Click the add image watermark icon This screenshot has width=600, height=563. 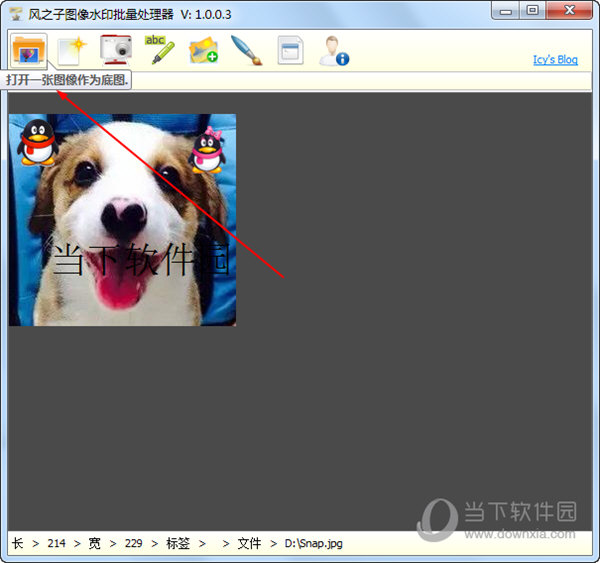coord(203,49)
